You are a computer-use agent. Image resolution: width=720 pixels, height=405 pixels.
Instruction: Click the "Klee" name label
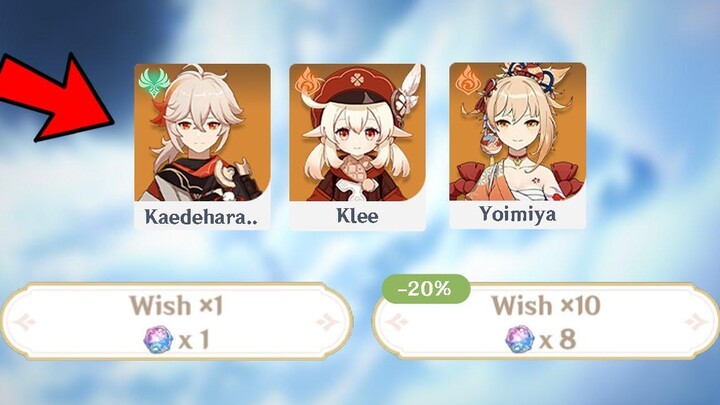pyautogui.click(x=357, y=216)
